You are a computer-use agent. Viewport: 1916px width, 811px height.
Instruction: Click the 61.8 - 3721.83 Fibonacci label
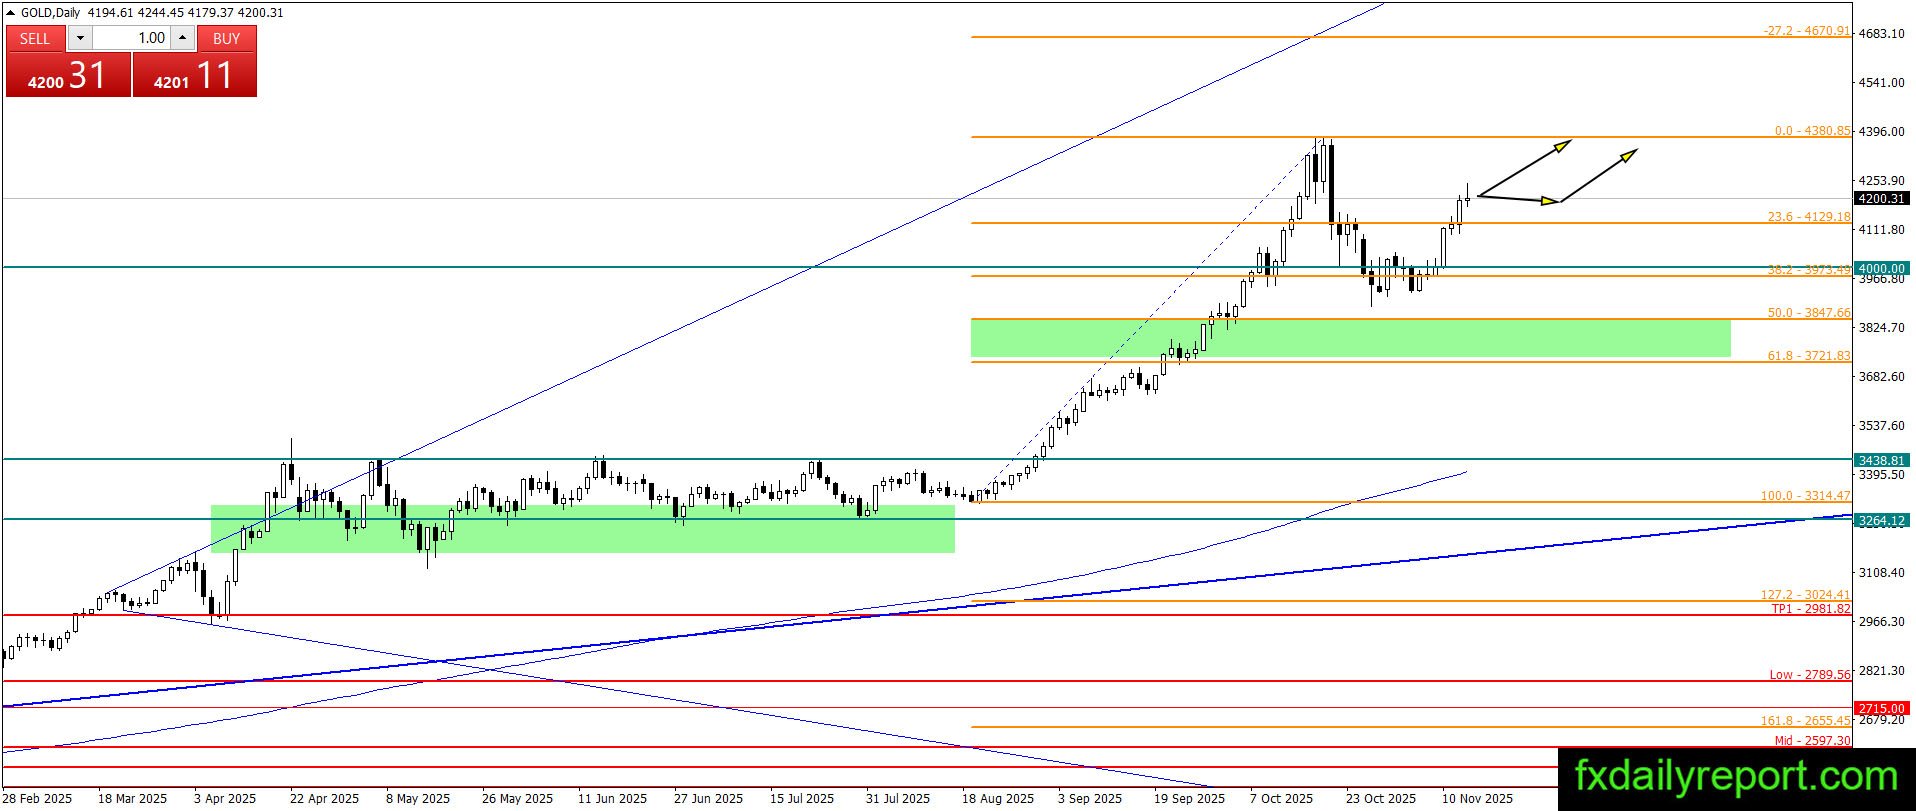(1809, 356)
